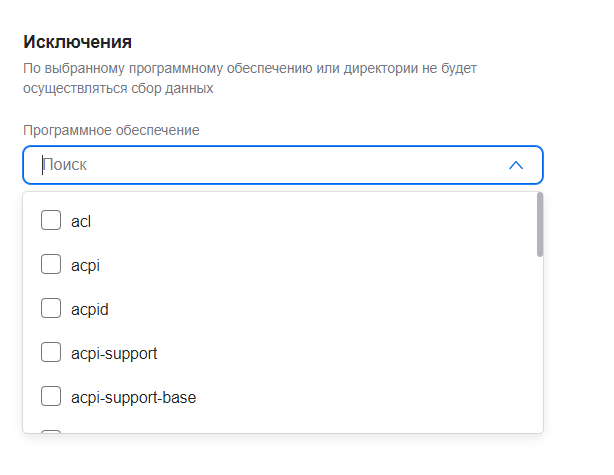Screen dimensions: 614x475
Task: Toggle the acpi-support checkbox
Action: click(51, 353)
